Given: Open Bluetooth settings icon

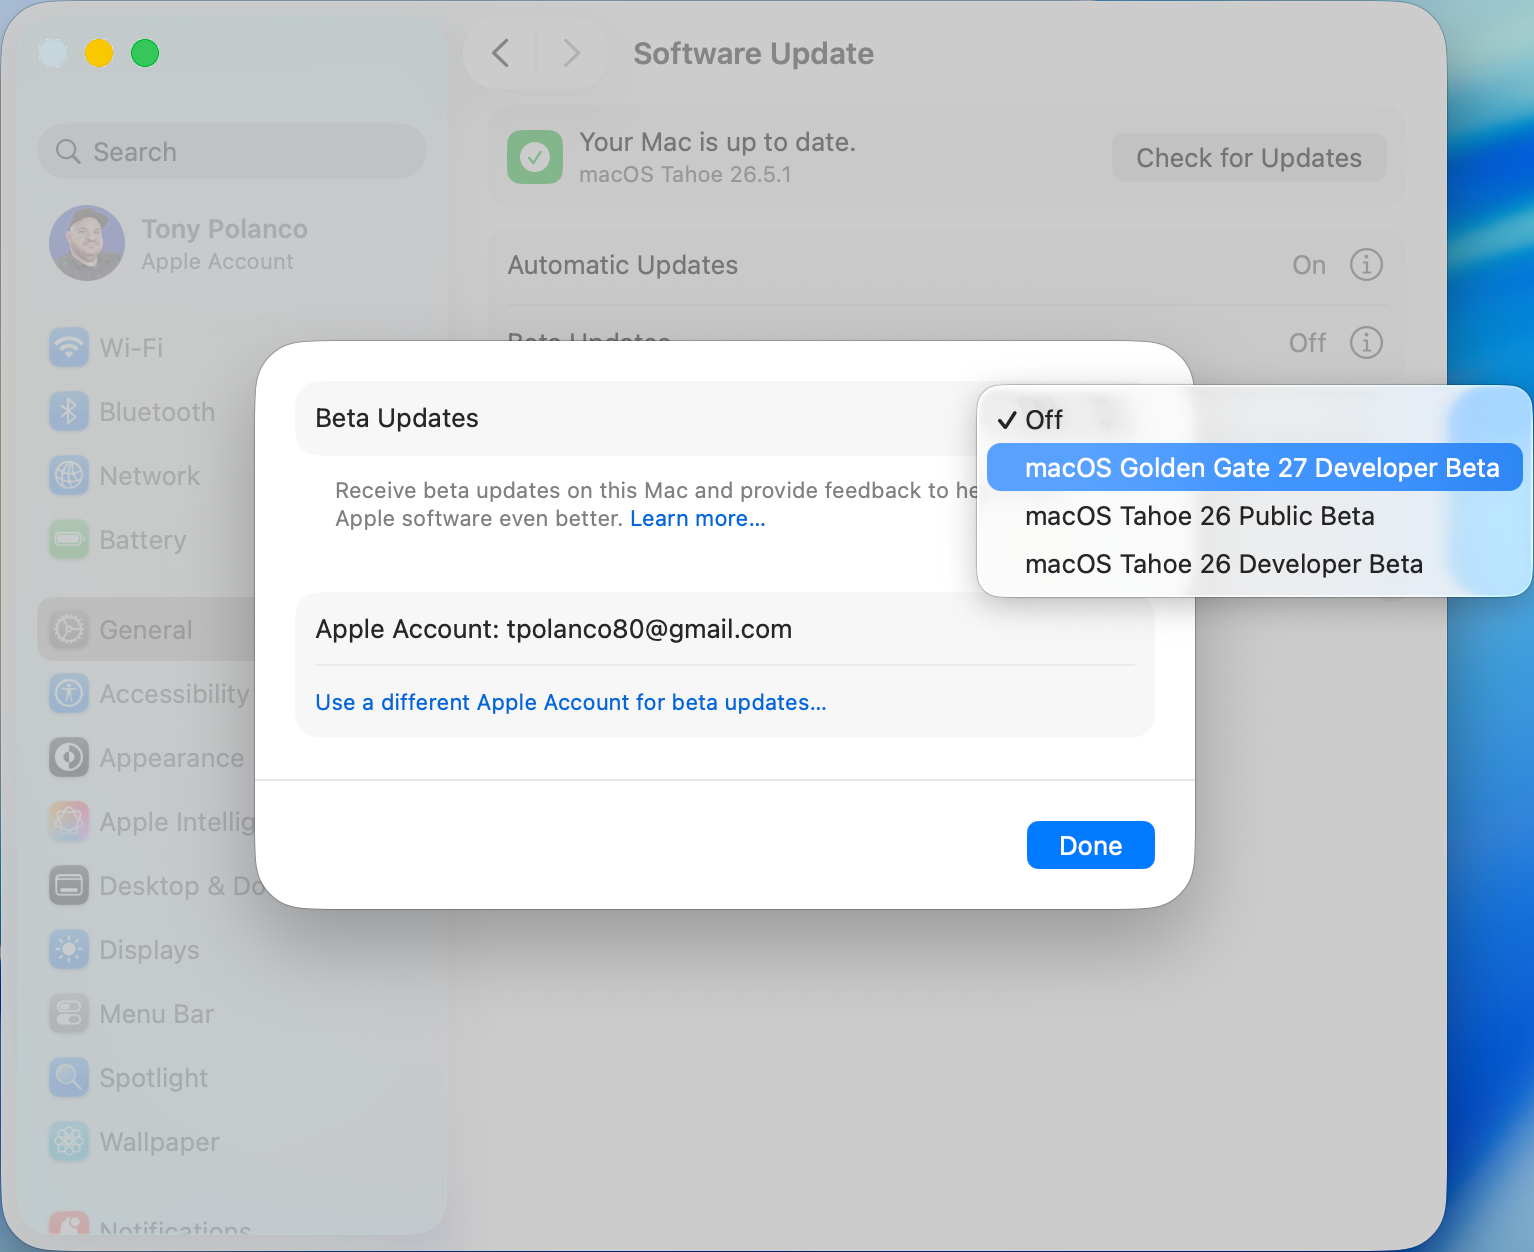Looking at the screenshot, I should tap(69, 412).
